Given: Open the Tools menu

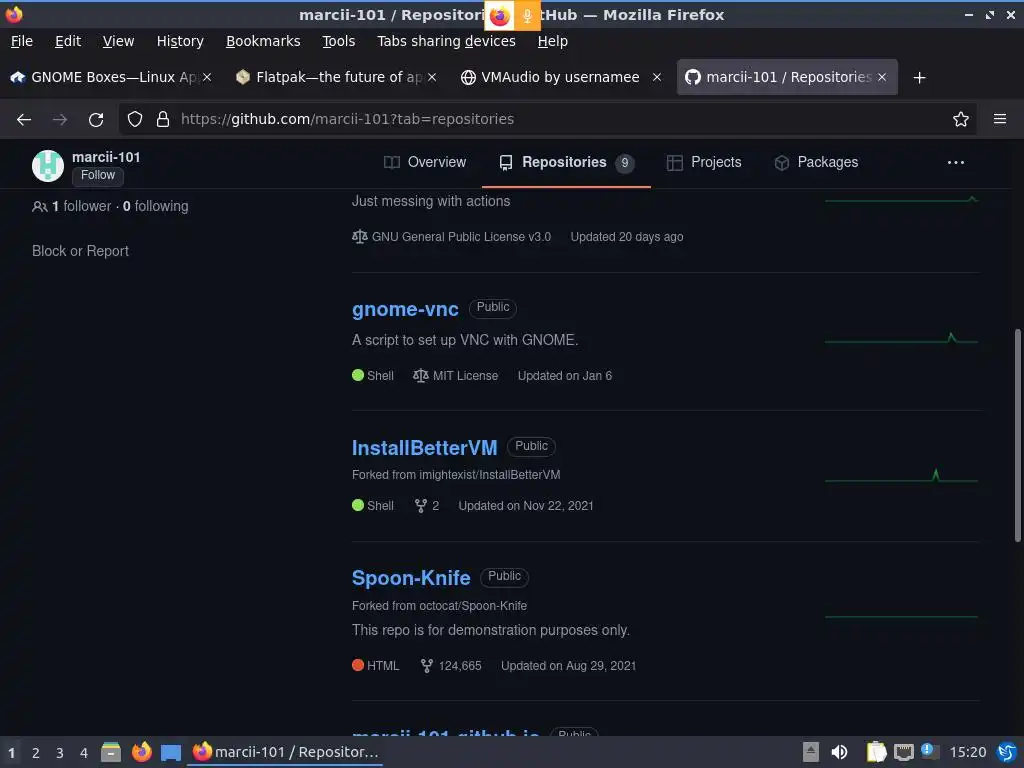Looking at the screenshot, I should pyautogui.click(x=338, y=41).
